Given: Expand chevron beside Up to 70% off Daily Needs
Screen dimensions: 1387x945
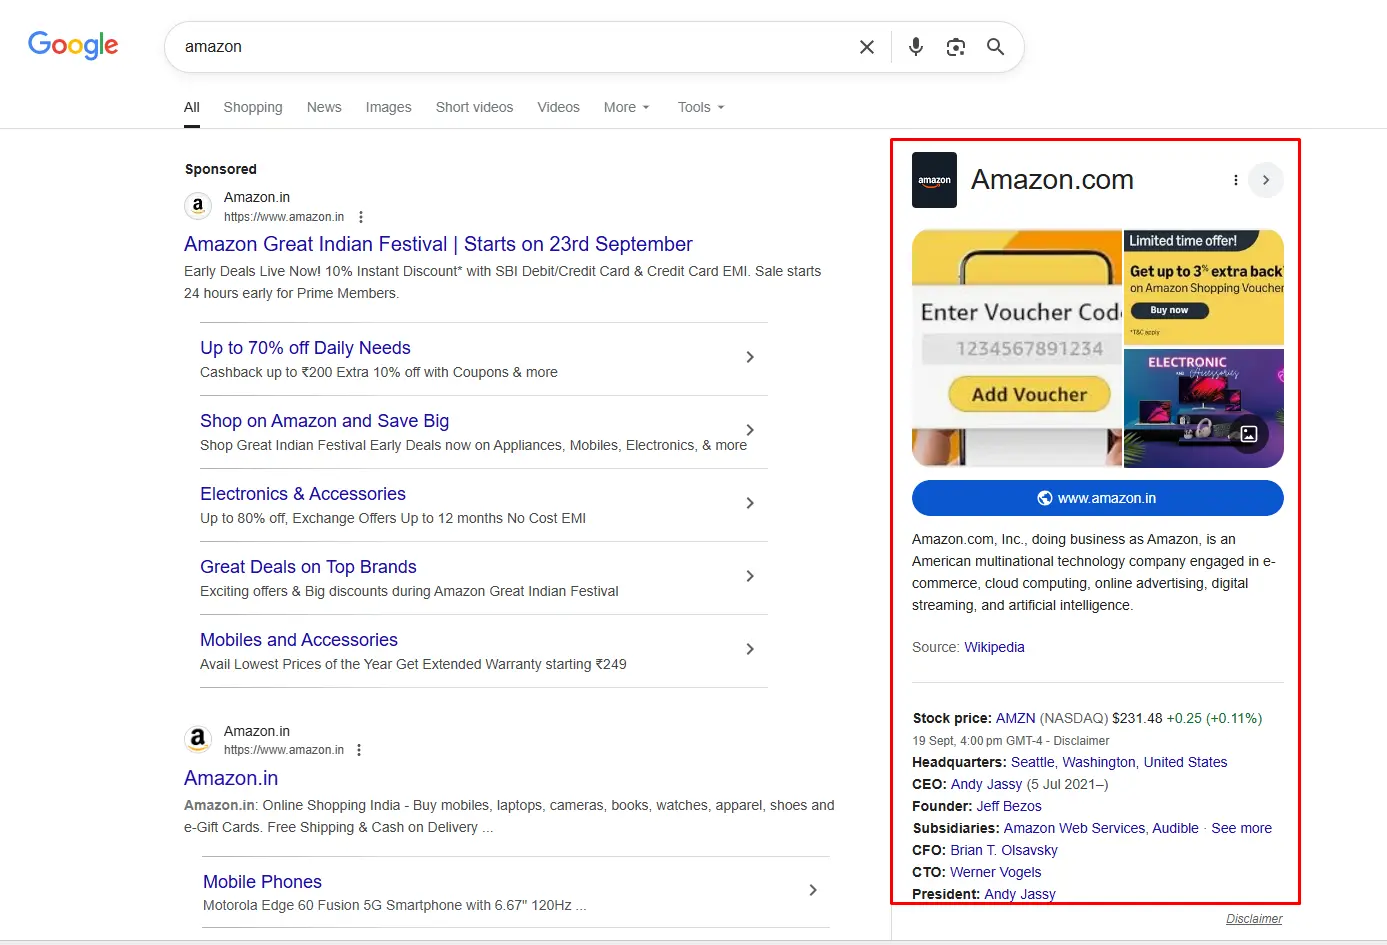Looking at the screenshot, I should (750, 357).
